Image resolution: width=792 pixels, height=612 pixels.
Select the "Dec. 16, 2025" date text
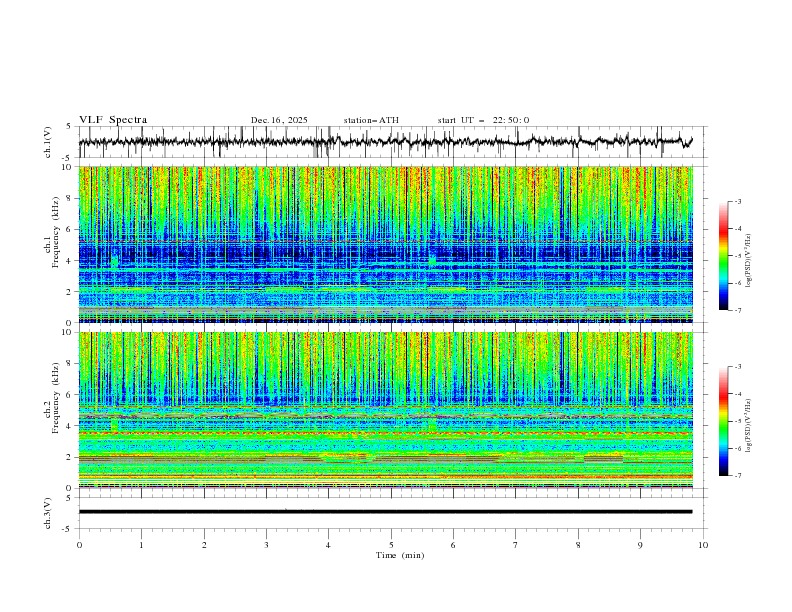[x=279, y=120]
